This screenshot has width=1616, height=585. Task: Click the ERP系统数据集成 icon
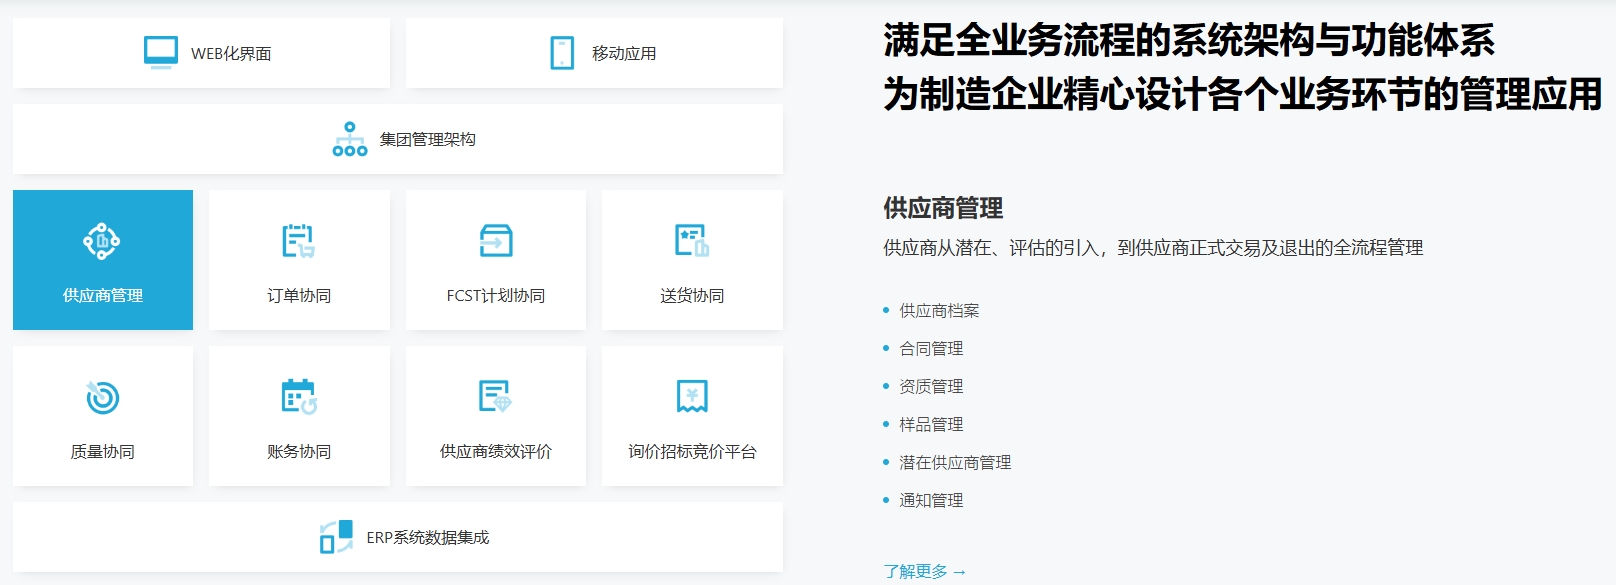tap(336, 537)
